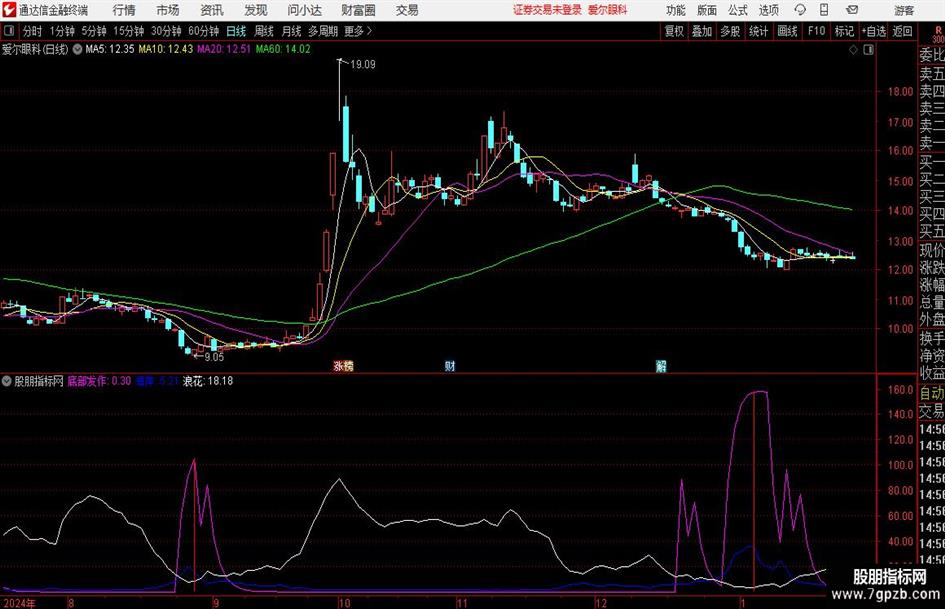Open the mobile phone icon in title bar
Screen dimensions: 945x609
824,10
